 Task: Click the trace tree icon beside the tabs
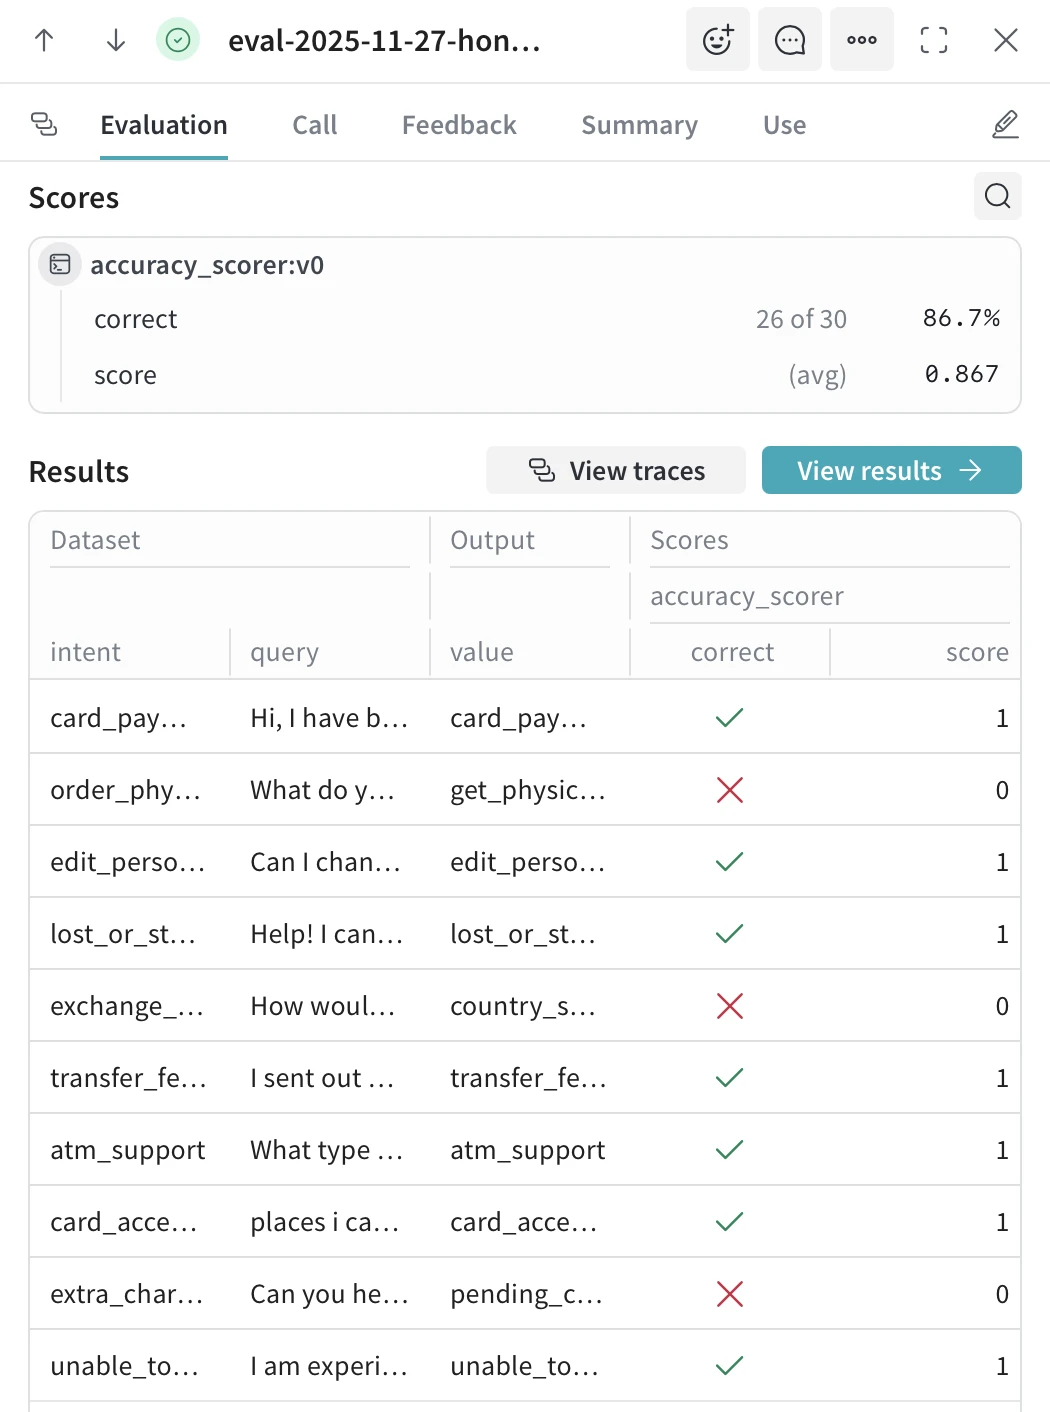(43, 123)
